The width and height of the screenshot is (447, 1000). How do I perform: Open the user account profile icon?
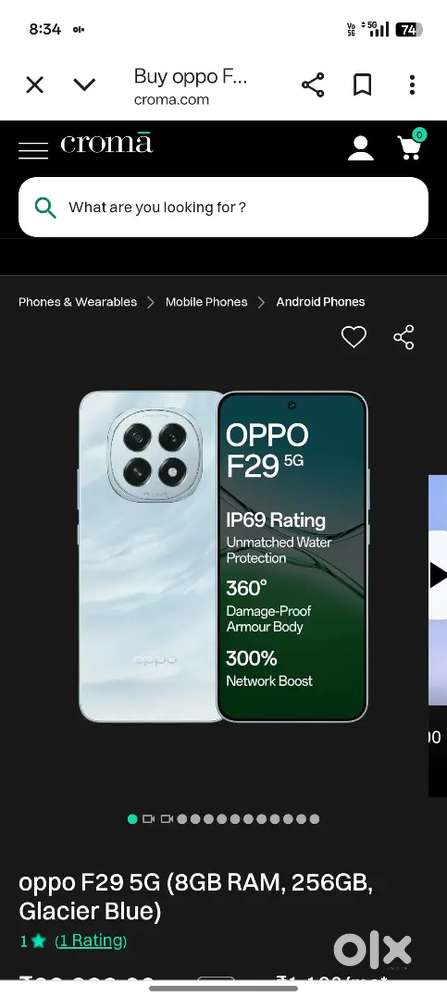tap(360, 148)
